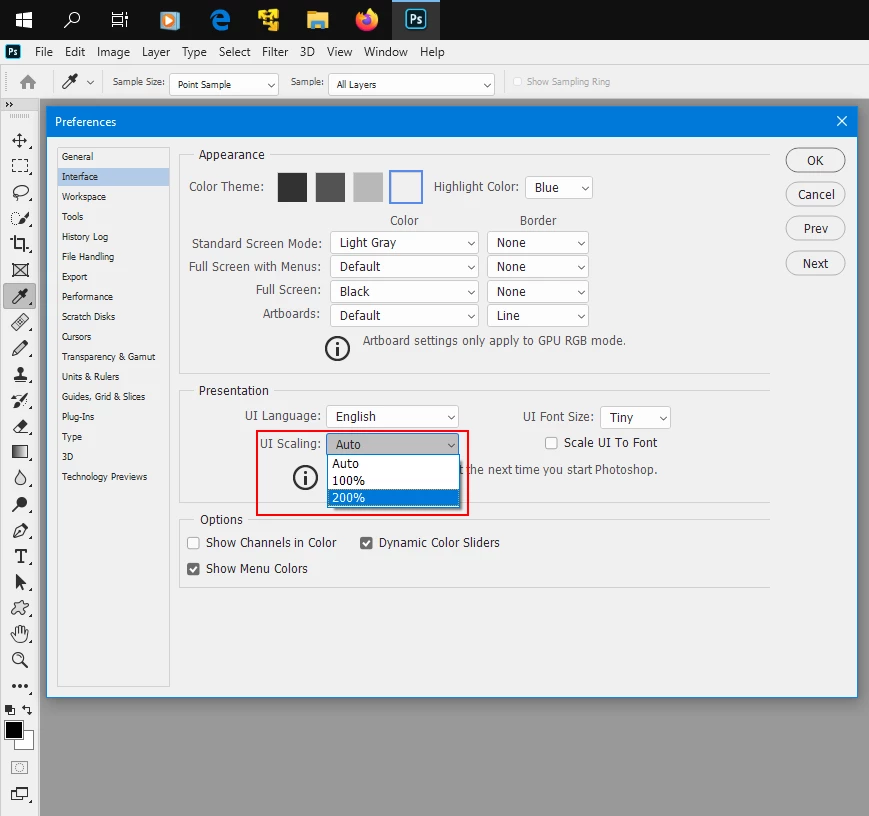Select the Healing Brush tool
This screenshot has height=816, width=869.
(20, 322)
